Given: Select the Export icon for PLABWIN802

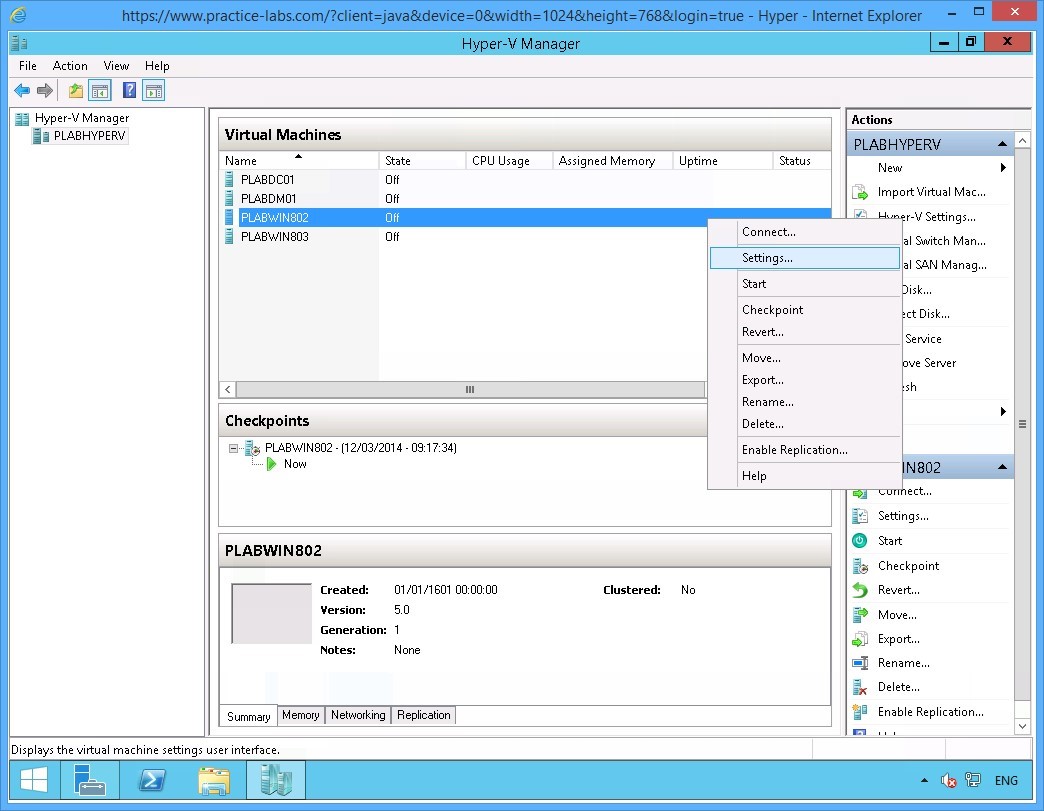Looking at the screenshot, I should [x=862, y=638].
